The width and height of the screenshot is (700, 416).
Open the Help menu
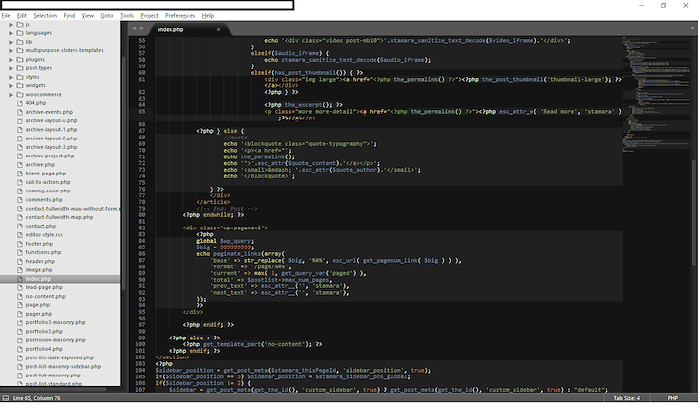(x=208, y=16)
